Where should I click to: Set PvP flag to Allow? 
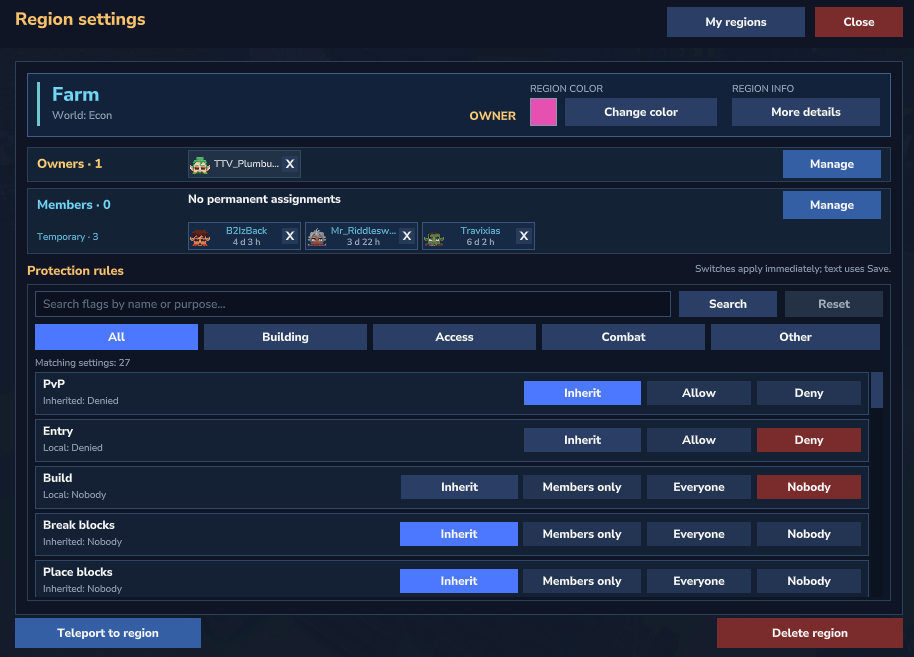(x=699, y=393)
